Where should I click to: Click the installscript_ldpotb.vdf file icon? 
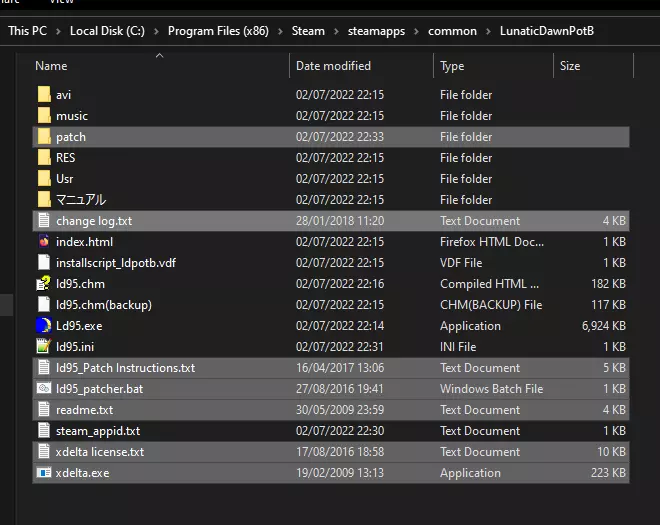point(44,262)
